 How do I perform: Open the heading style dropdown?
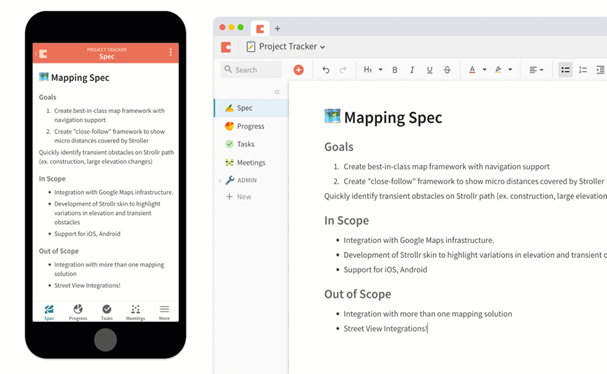coord(372,70)
